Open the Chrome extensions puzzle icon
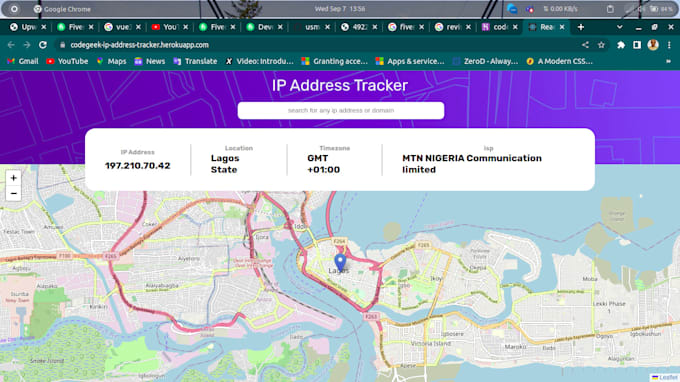 pos(621,45)
